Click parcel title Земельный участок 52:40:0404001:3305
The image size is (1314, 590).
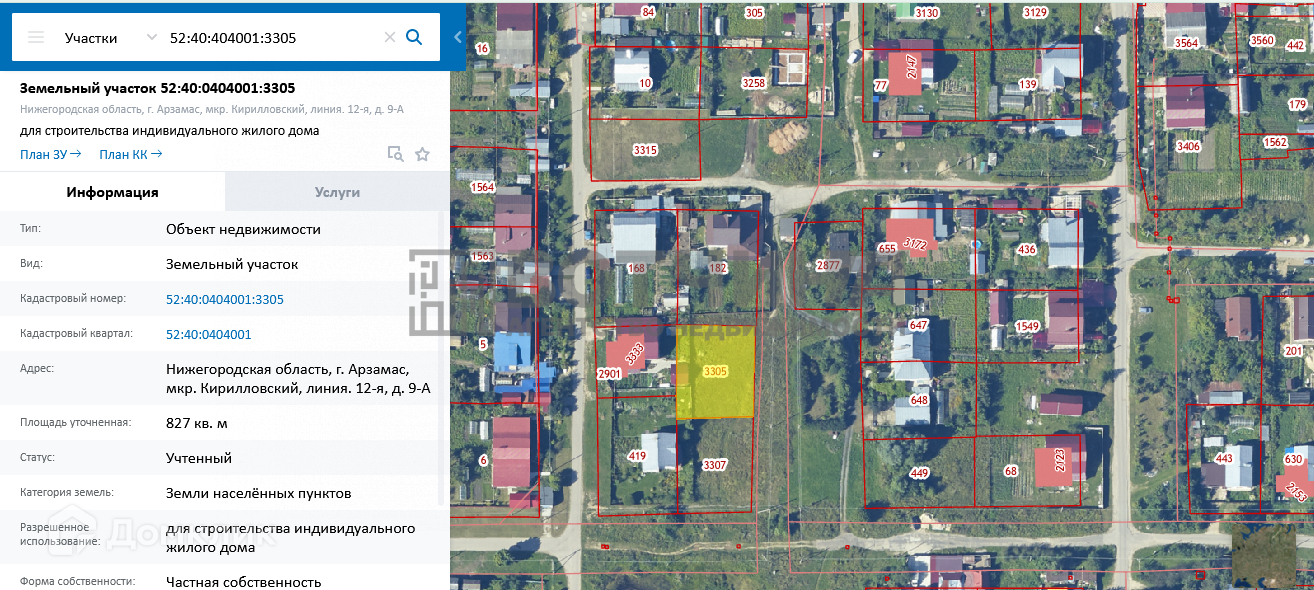coord(157,88)
